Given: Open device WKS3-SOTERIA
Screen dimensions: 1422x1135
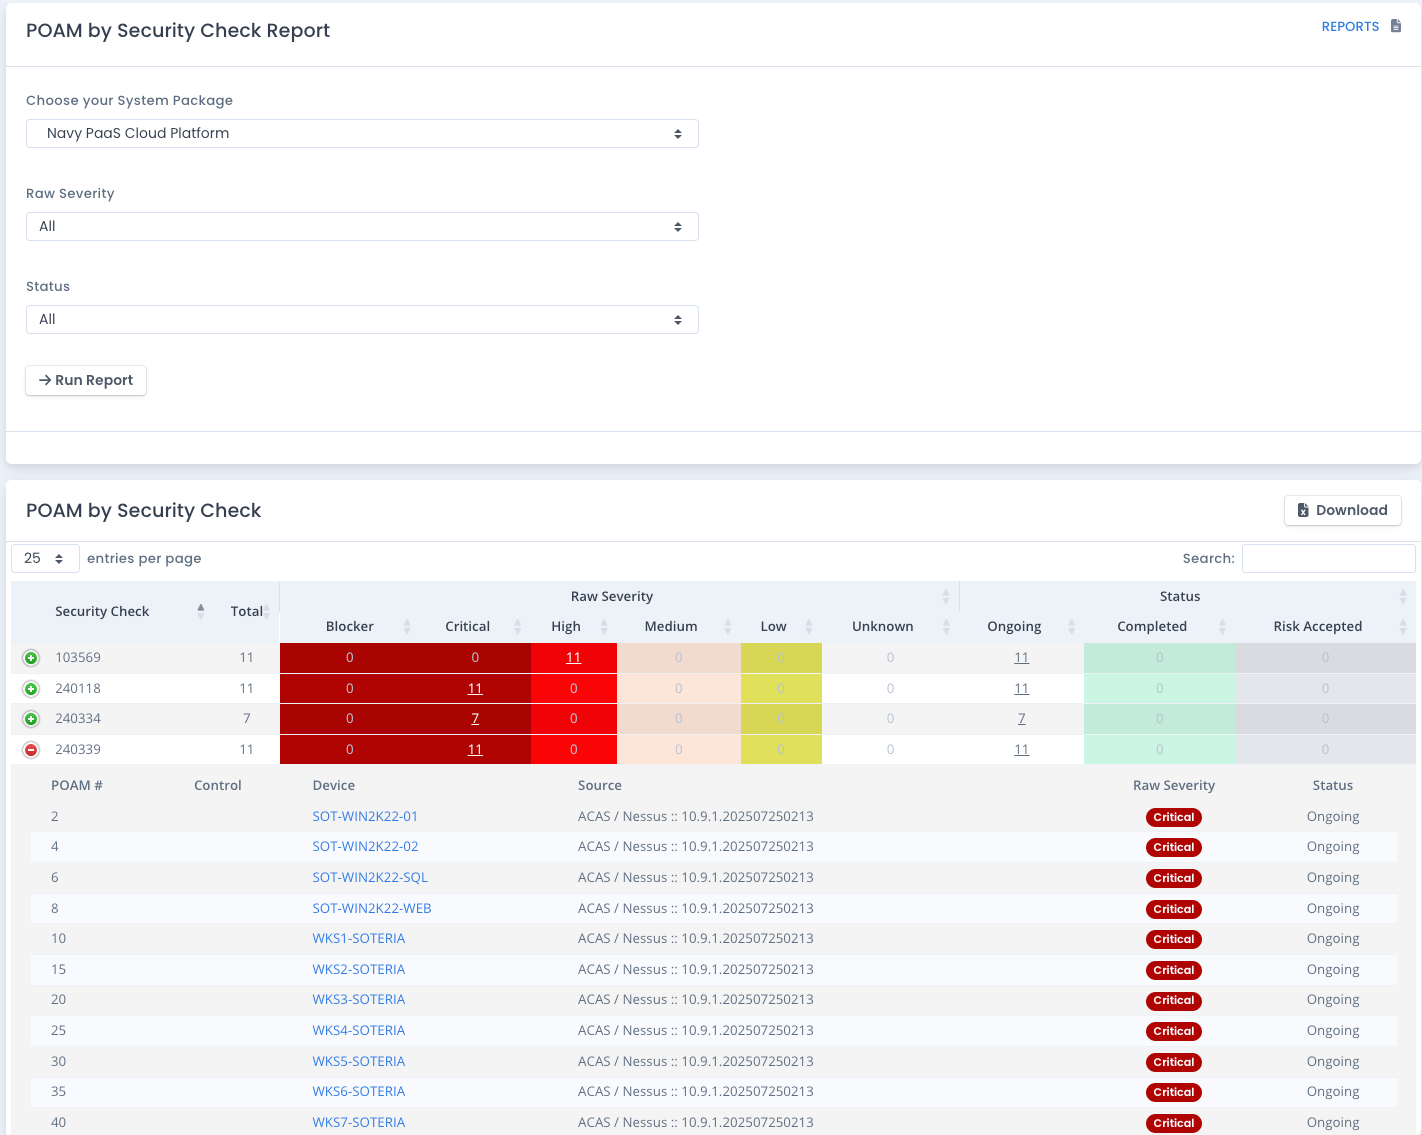Looking at the screenshot, I should tap(359, 999).
